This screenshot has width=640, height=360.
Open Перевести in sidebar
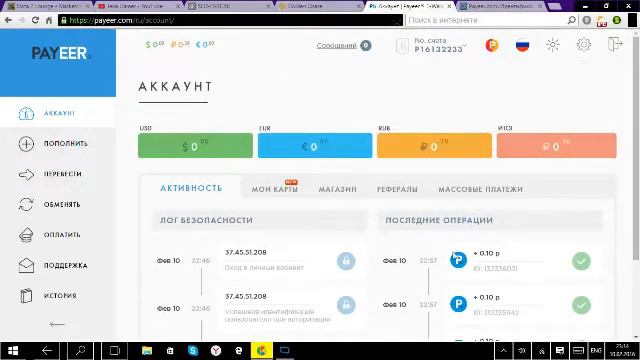63,174
